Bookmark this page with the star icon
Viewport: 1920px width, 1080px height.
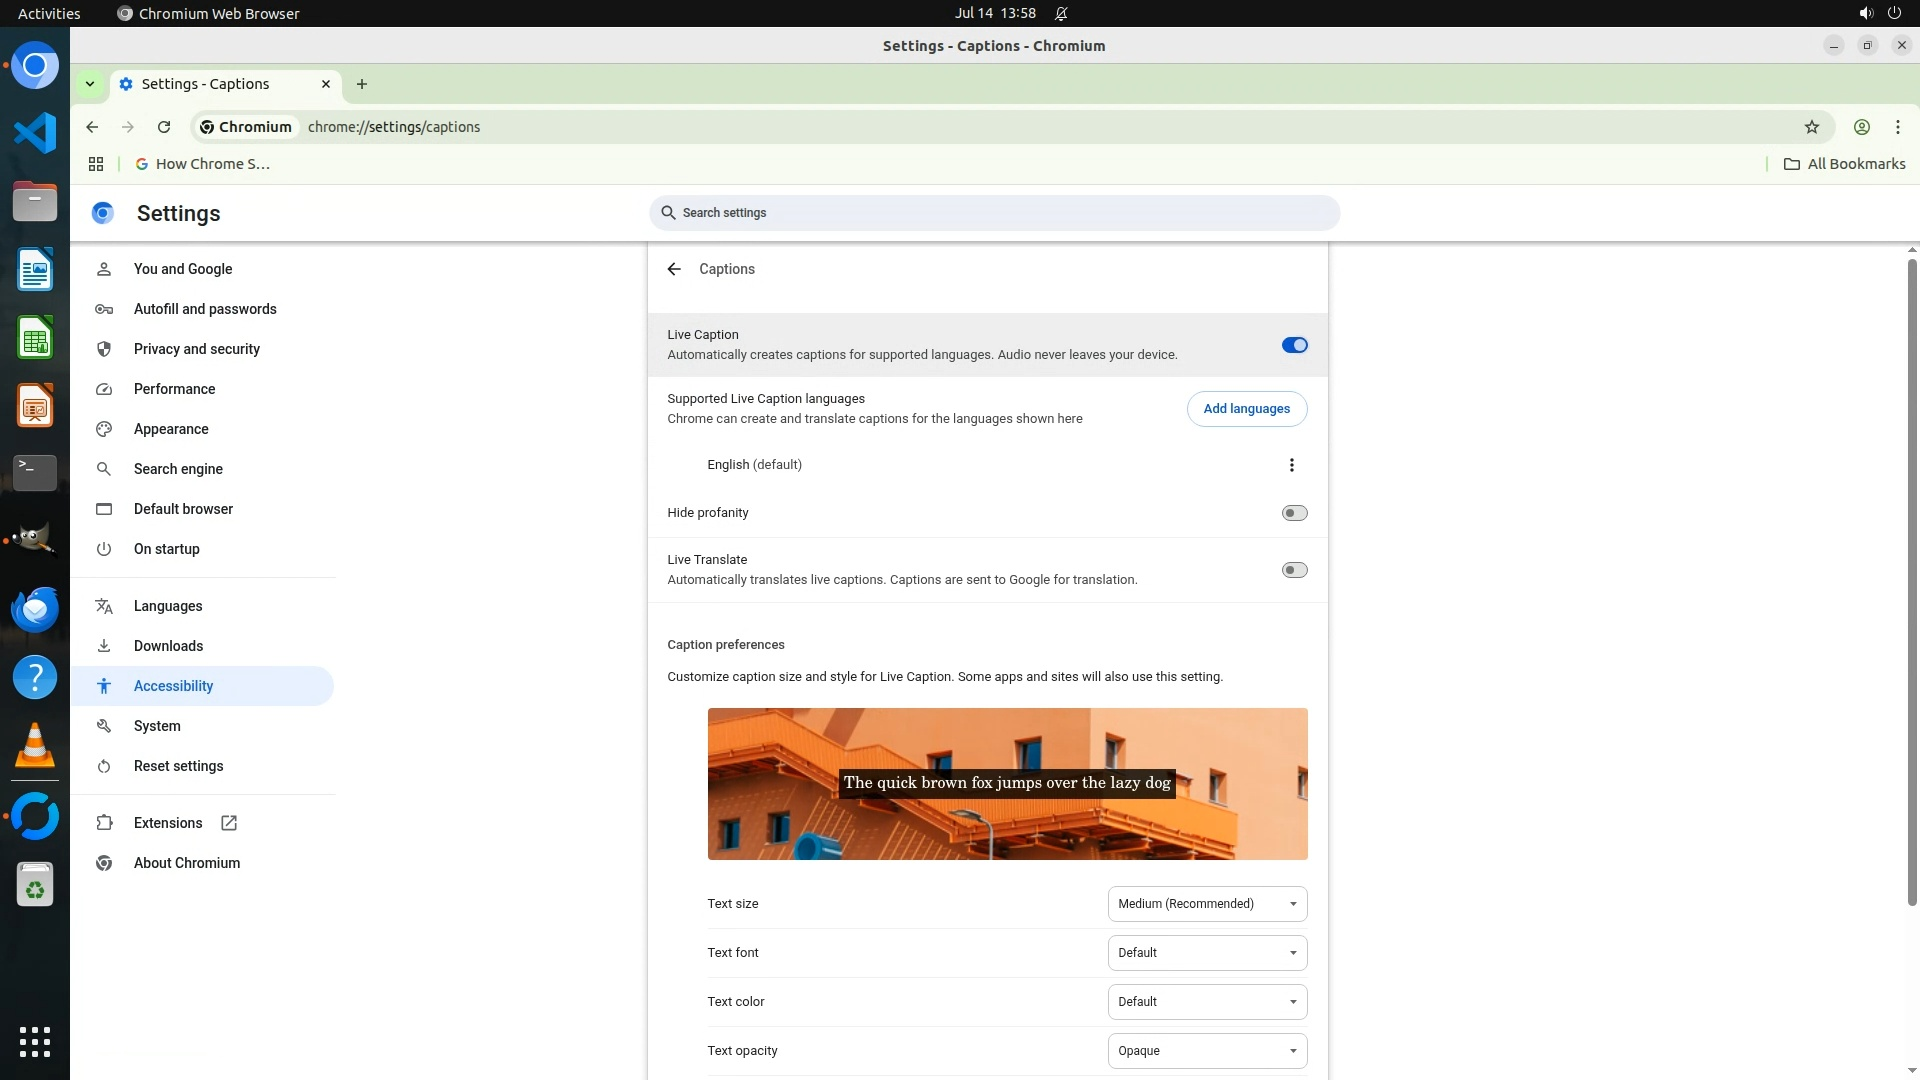(x=1811, y=127)
